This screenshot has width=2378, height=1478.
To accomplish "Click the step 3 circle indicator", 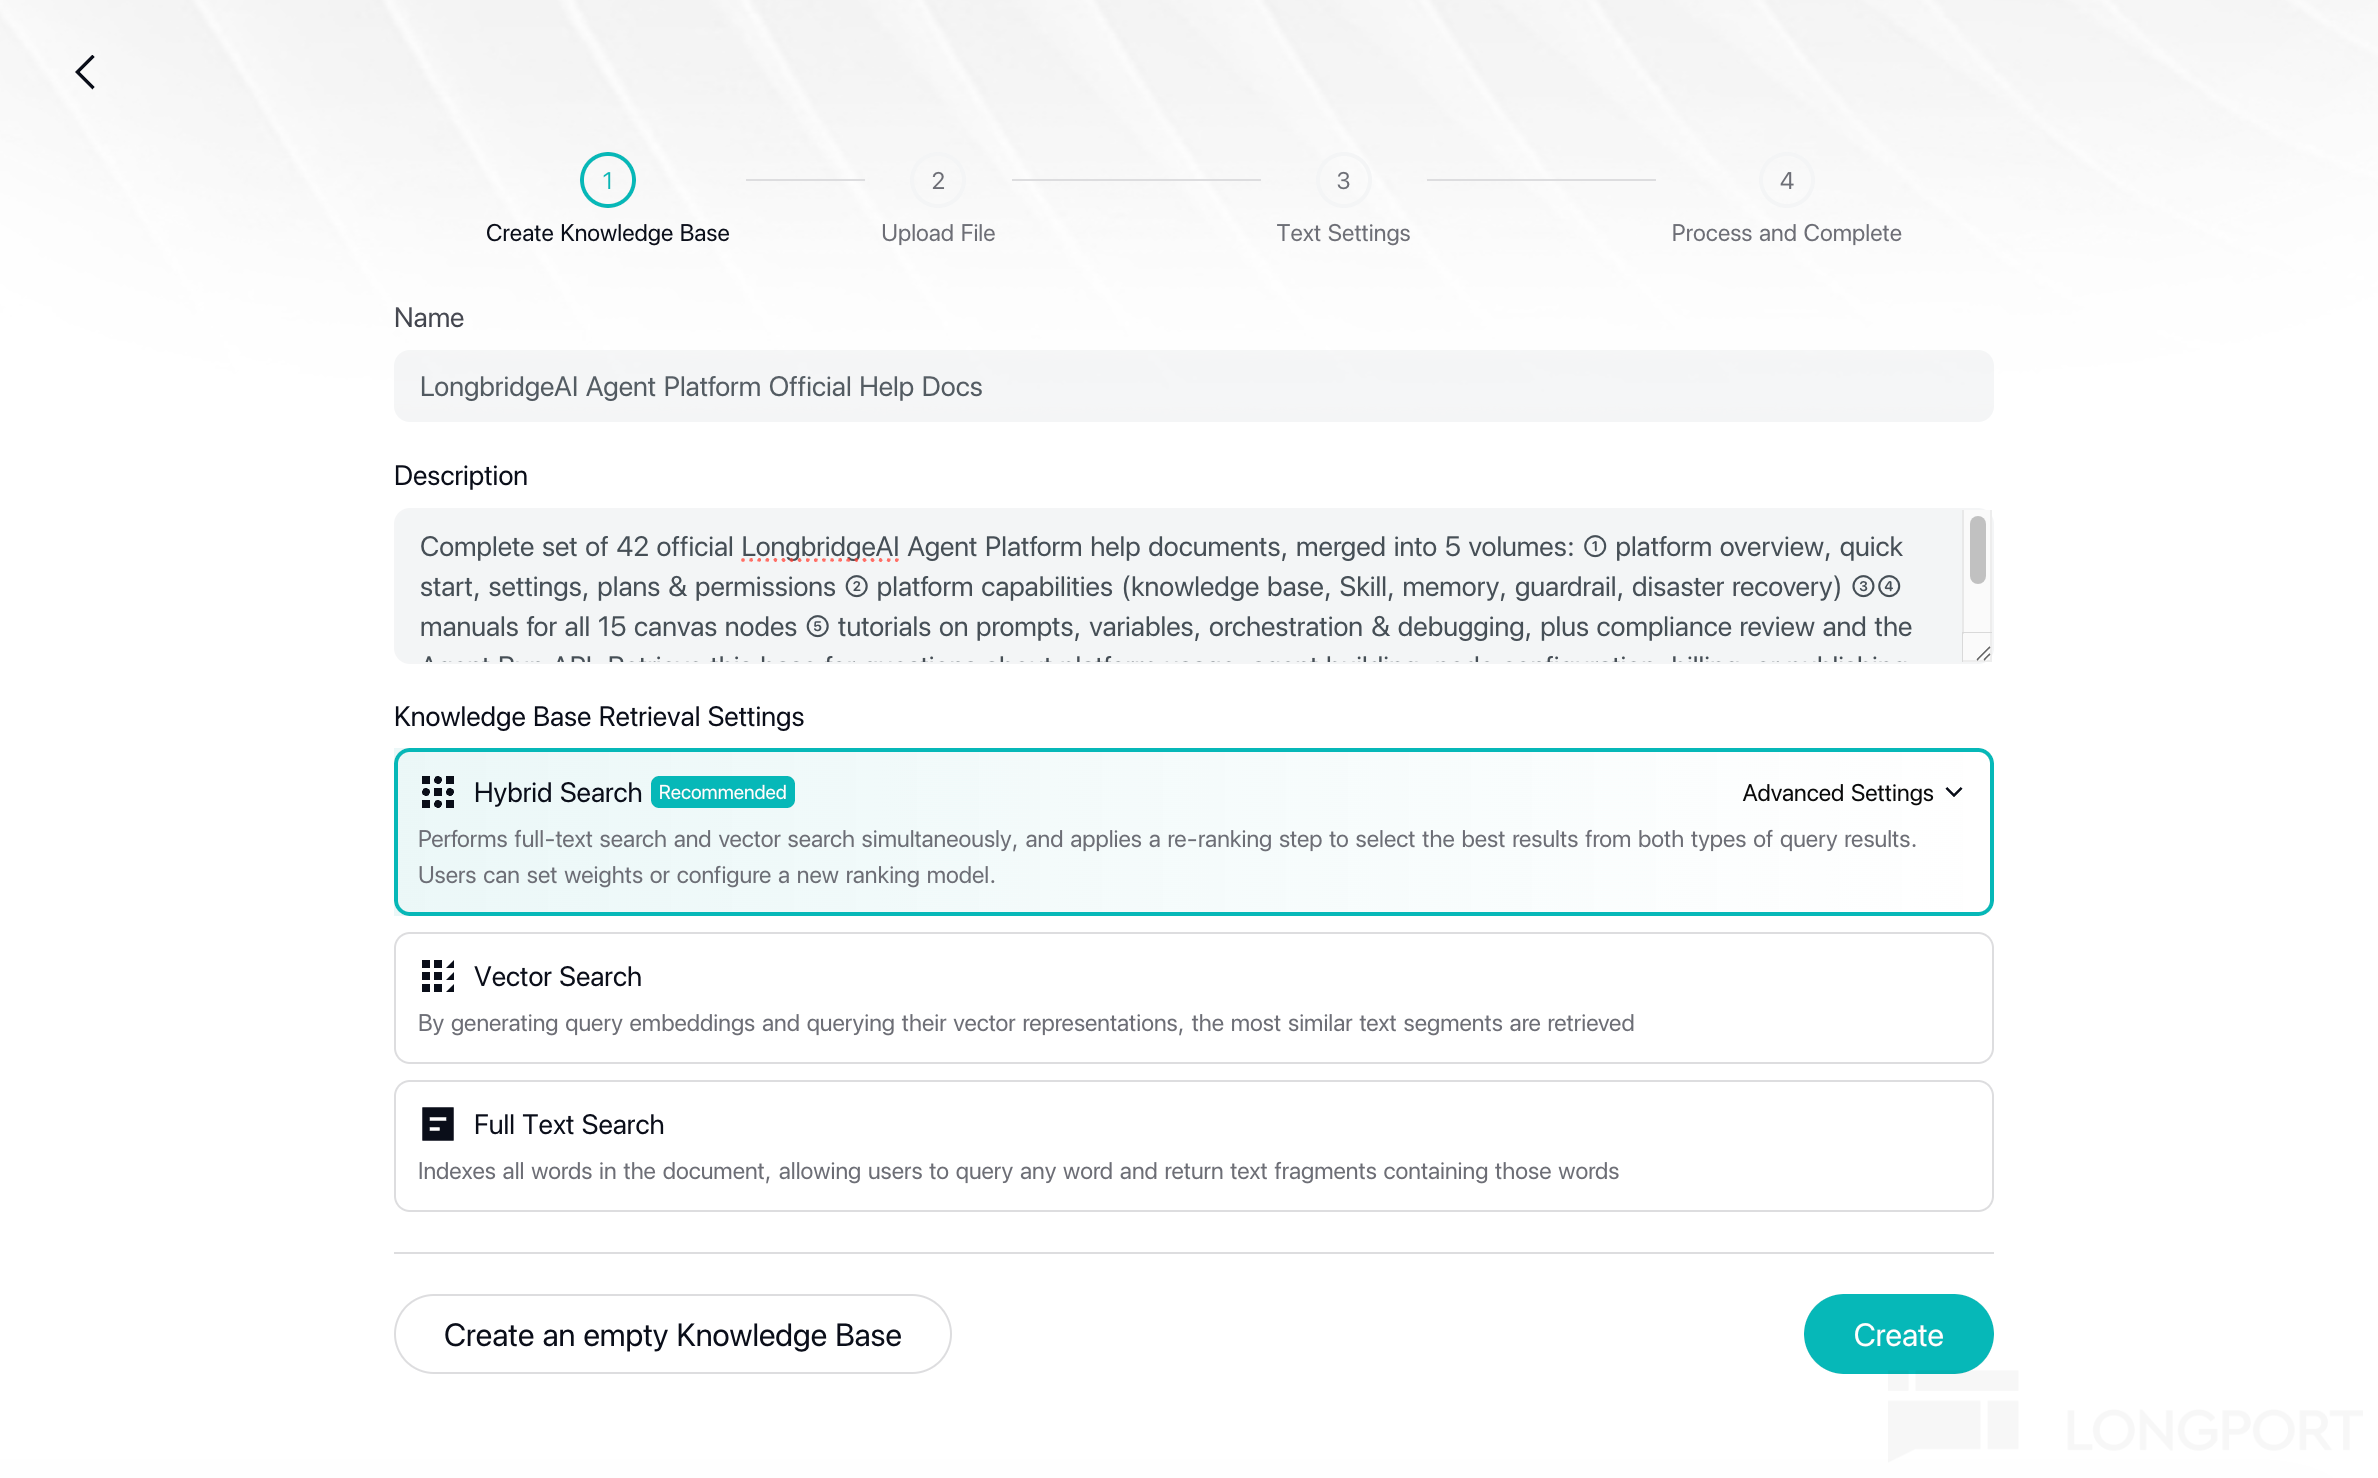I will pyautogui.click(x=1343, y=180).
